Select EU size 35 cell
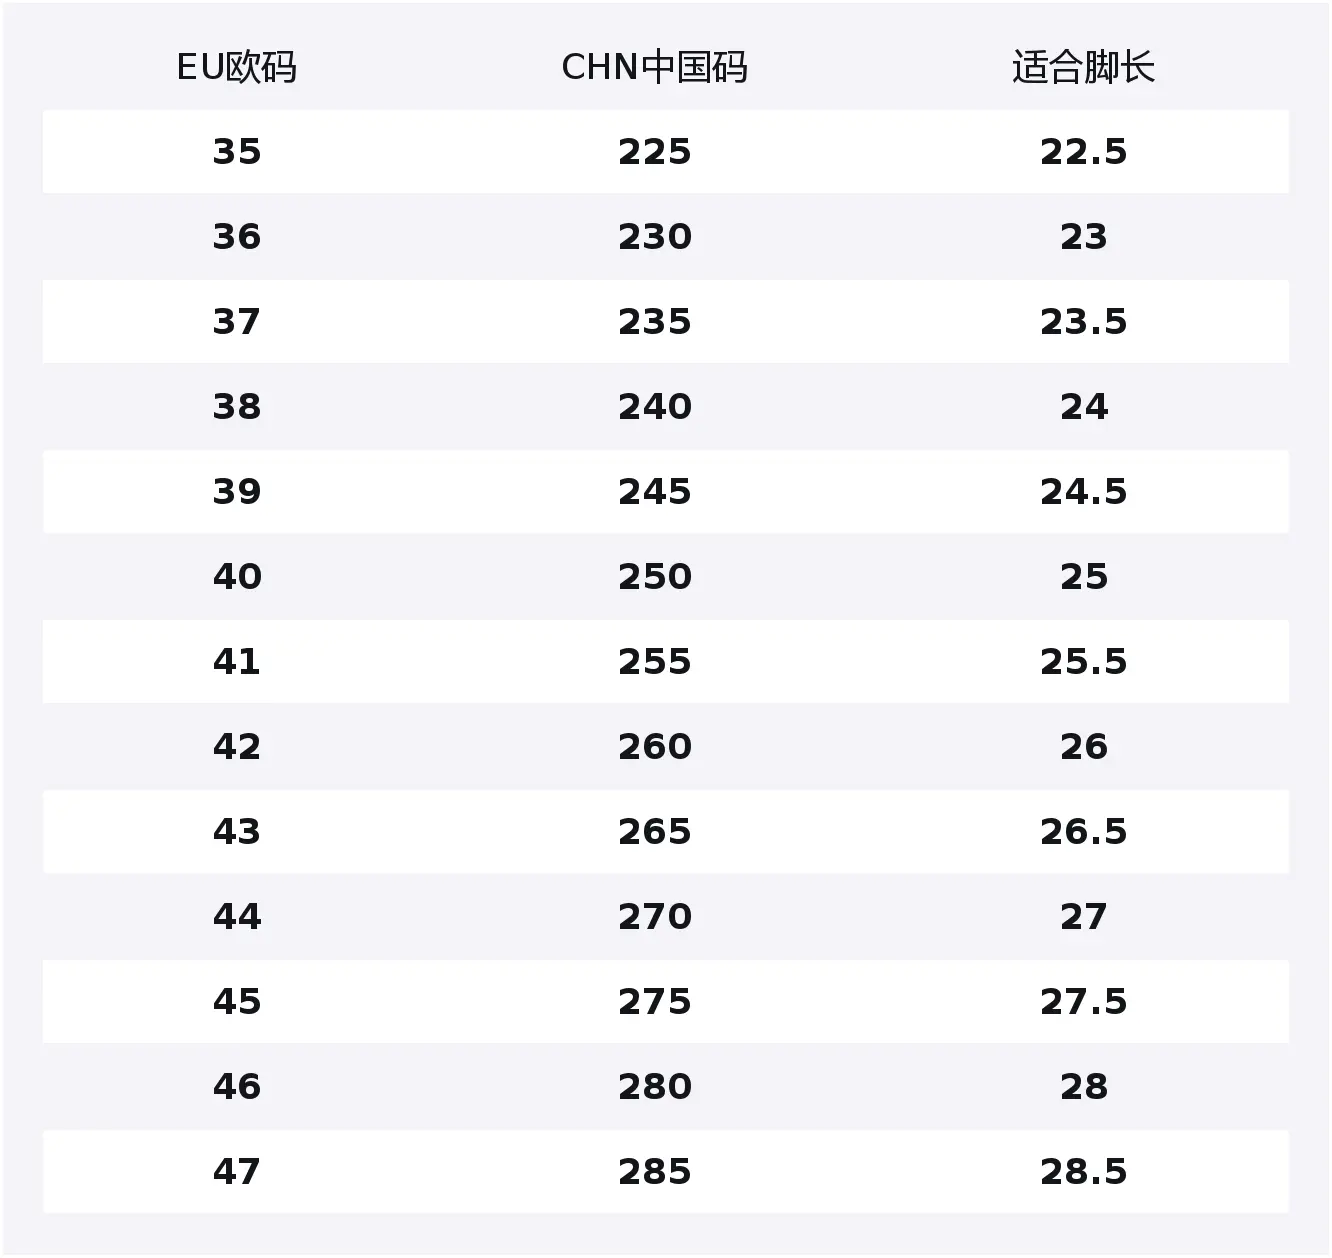1332x1258 pixels. [x=237, y=152]
